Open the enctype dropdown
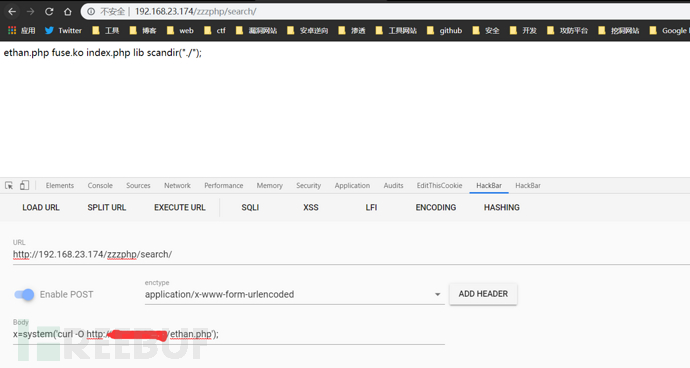Image resolution: width=690 pixels, height=368 pixels. [x=294, y=294]
